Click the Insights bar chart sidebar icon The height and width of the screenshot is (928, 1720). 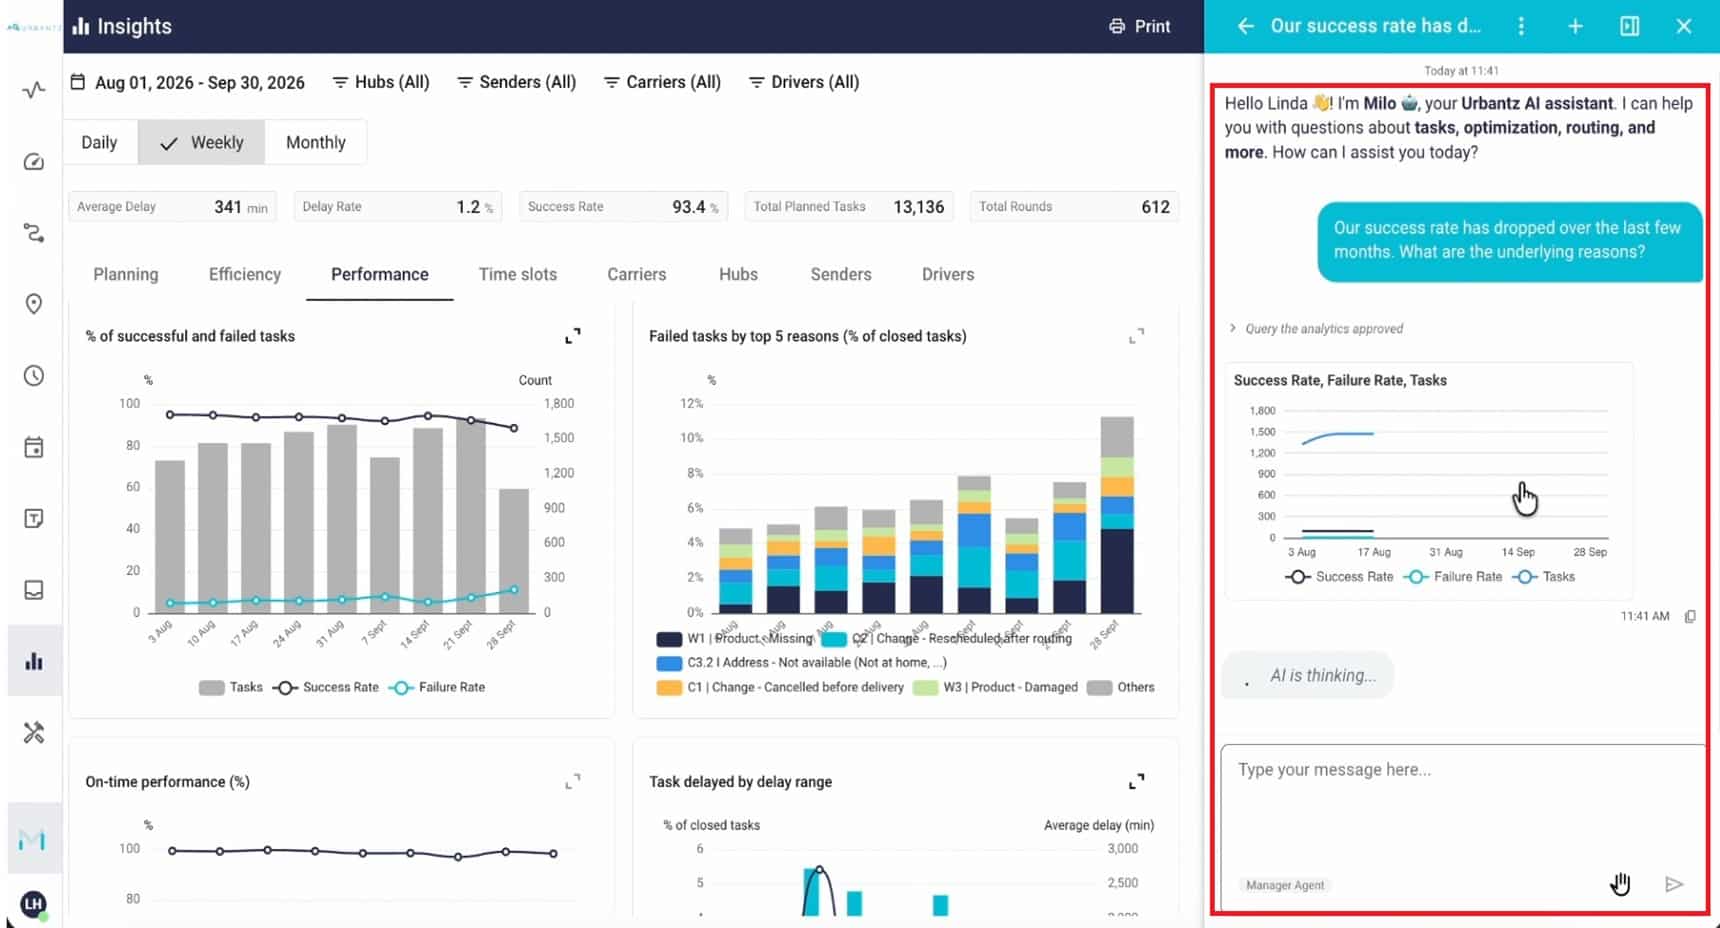34,661
